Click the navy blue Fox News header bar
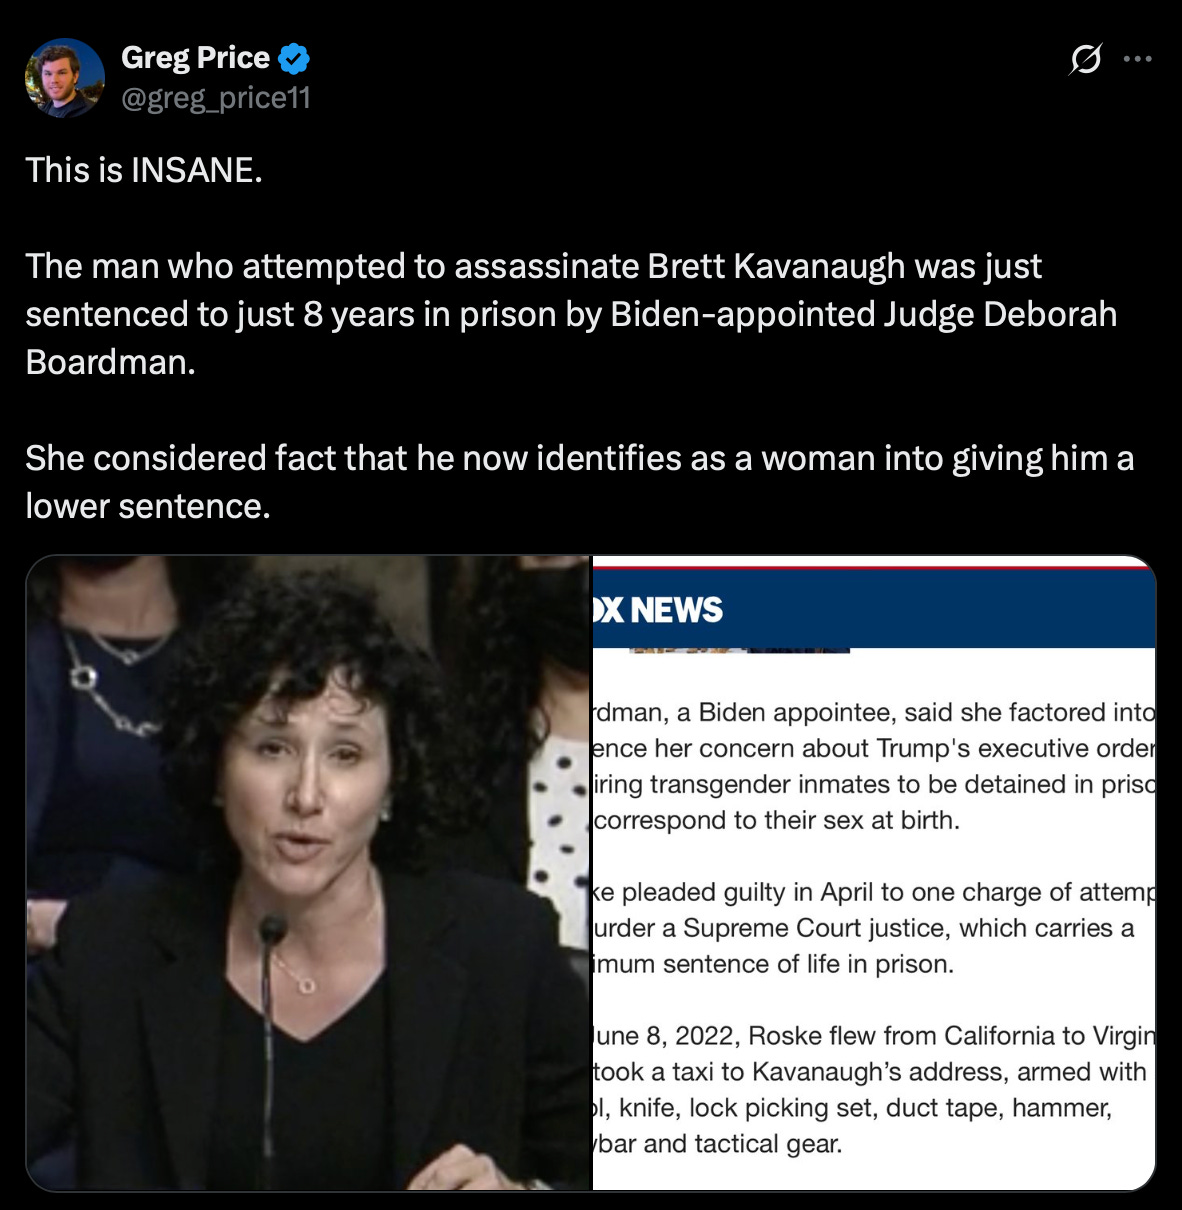Image resolution: width=1182 pixels, height=1210 pixels. tap(874, 609)
